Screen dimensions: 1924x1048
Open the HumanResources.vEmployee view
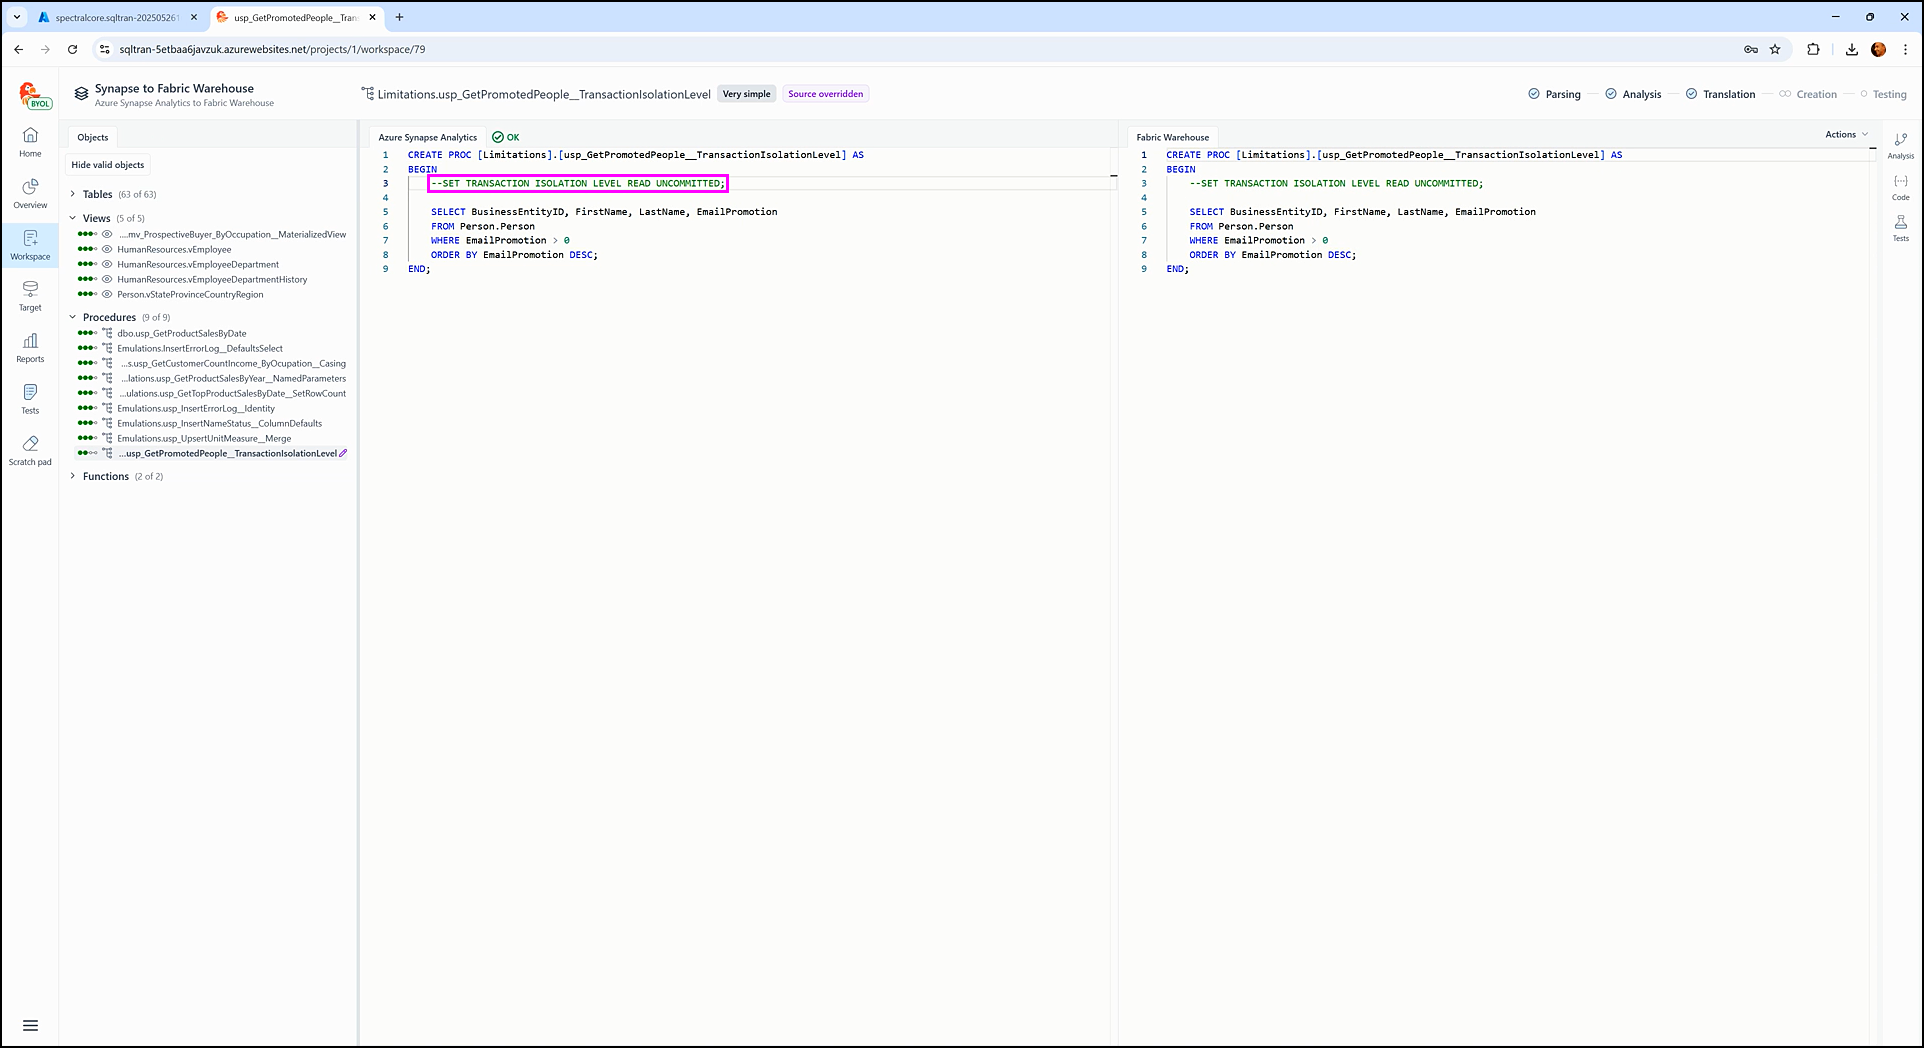(x=174, y=250)
